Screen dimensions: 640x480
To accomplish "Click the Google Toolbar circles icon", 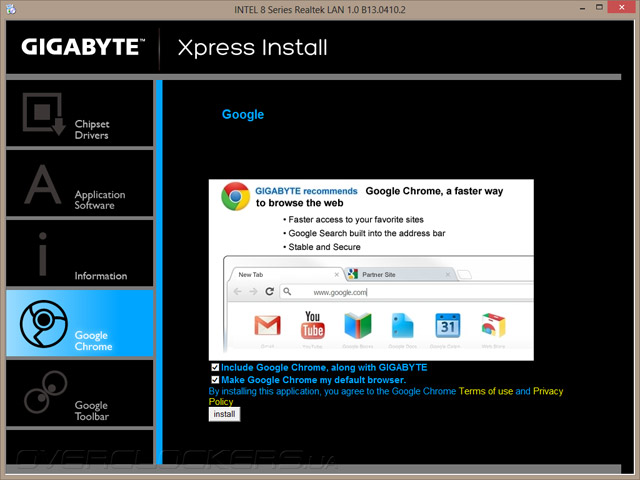I will (45, 392).
